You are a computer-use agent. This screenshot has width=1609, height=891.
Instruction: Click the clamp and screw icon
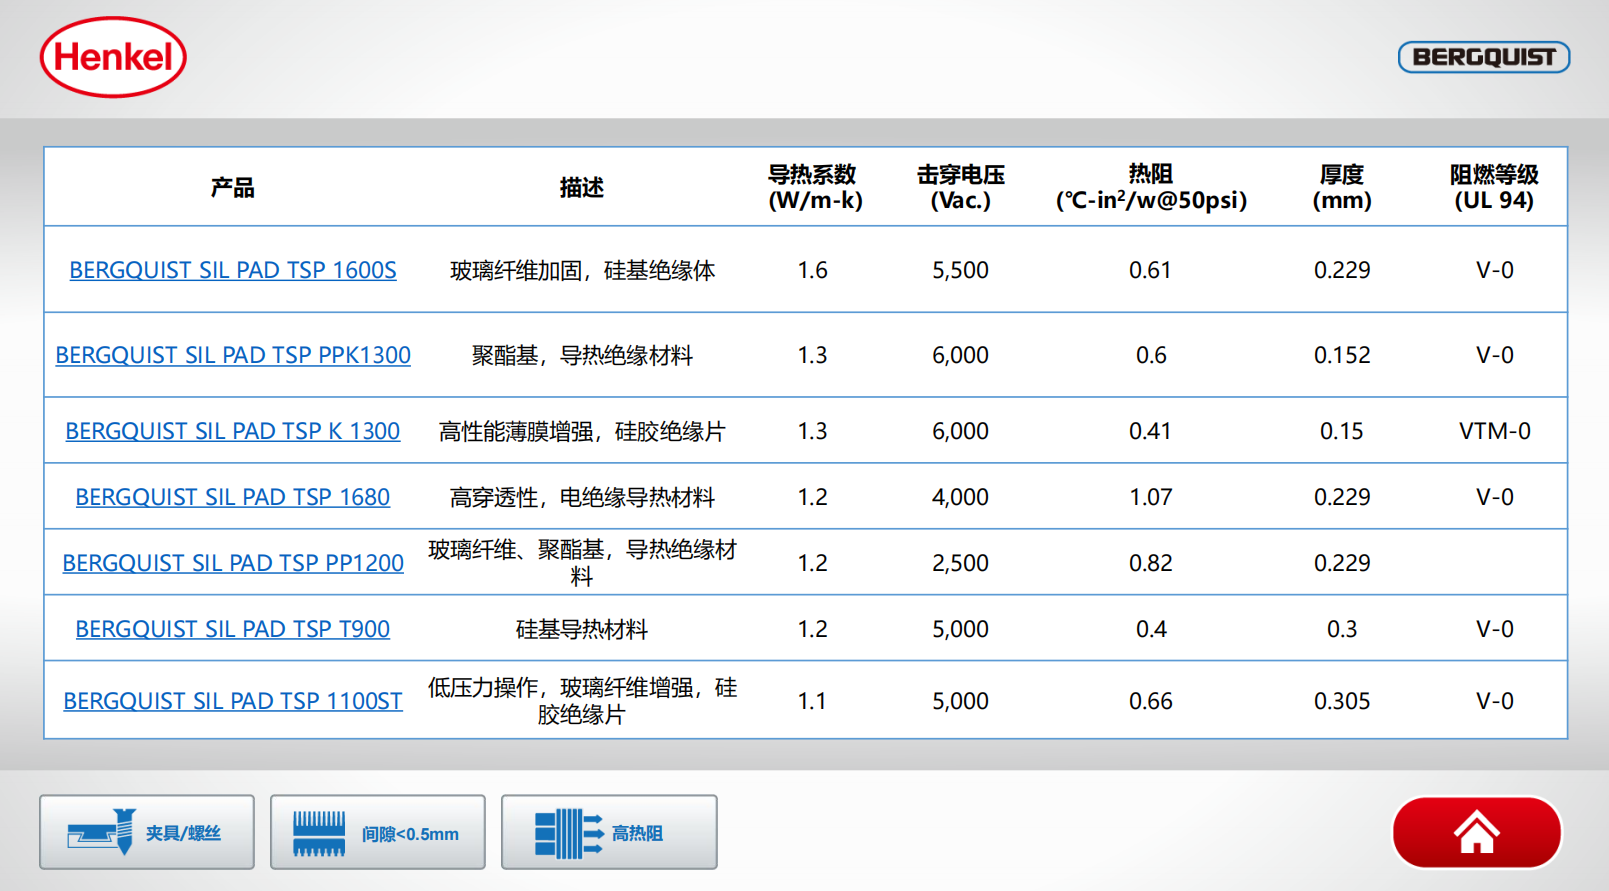point(101,832)
